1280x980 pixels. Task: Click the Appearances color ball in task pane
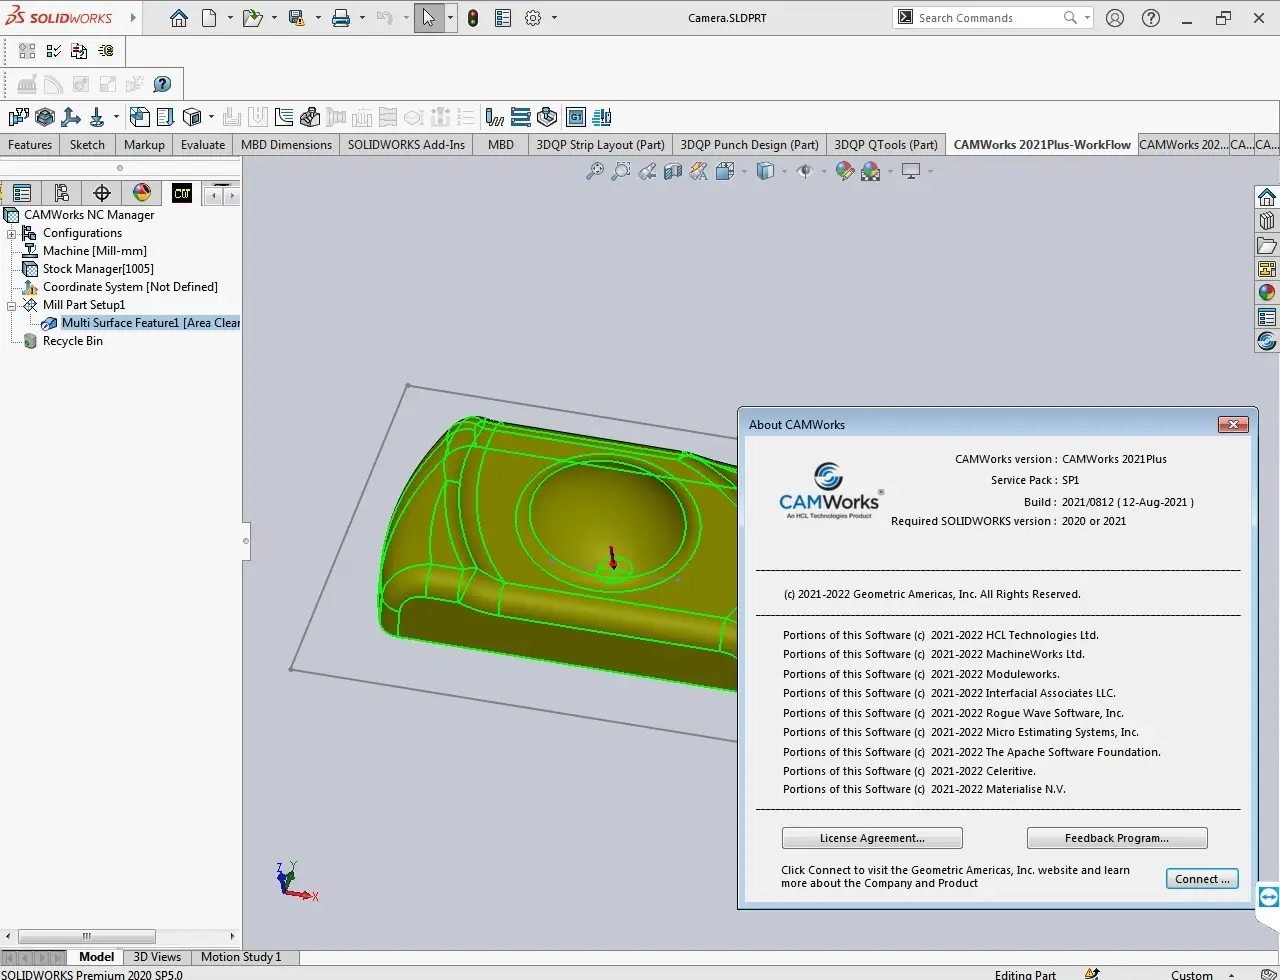click(x=1267, y=293)
